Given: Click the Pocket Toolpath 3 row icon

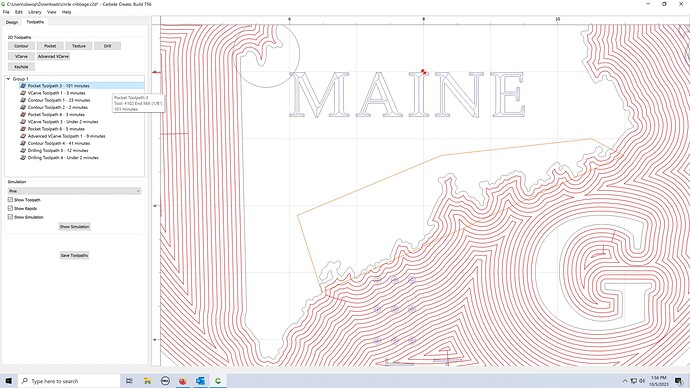Looking at the screenshot, I should [23, 86].
